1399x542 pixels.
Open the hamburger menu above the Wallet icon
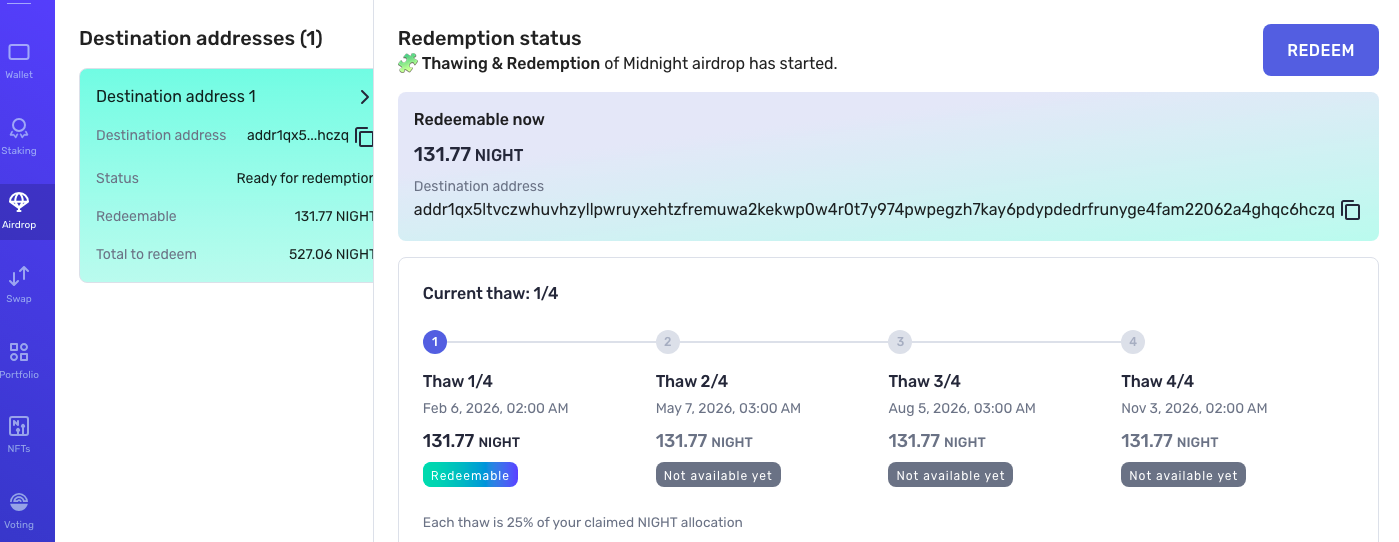click(18, 4)
